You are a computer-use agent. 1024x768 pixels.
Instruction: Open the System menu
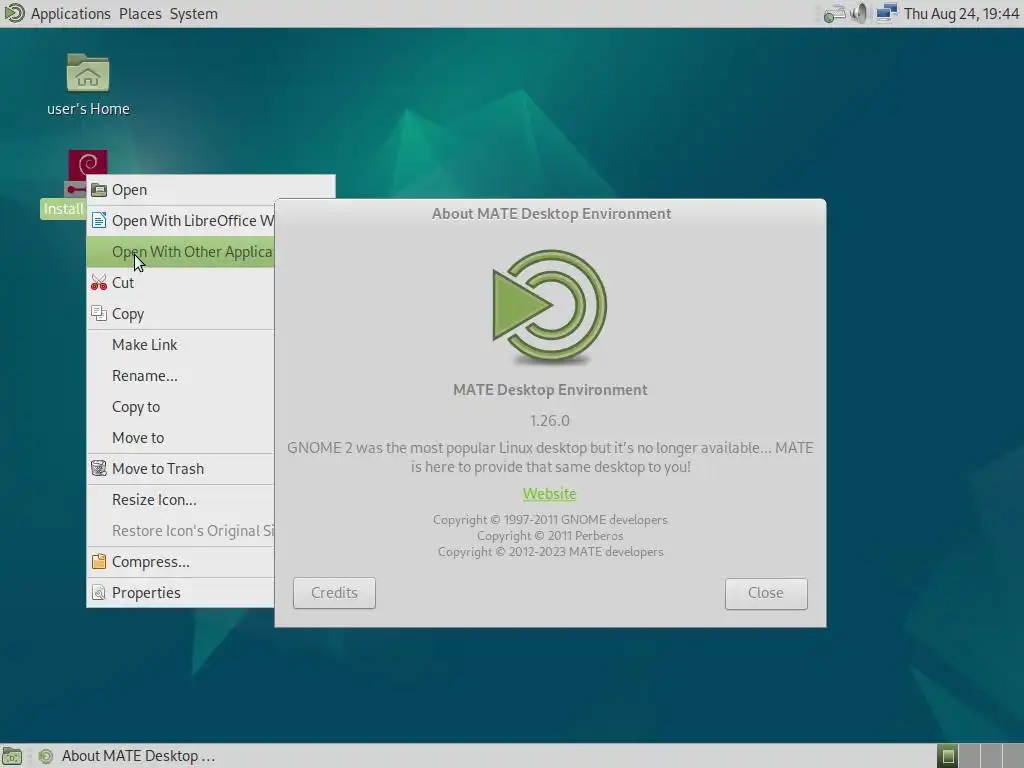tap(193, 14)
